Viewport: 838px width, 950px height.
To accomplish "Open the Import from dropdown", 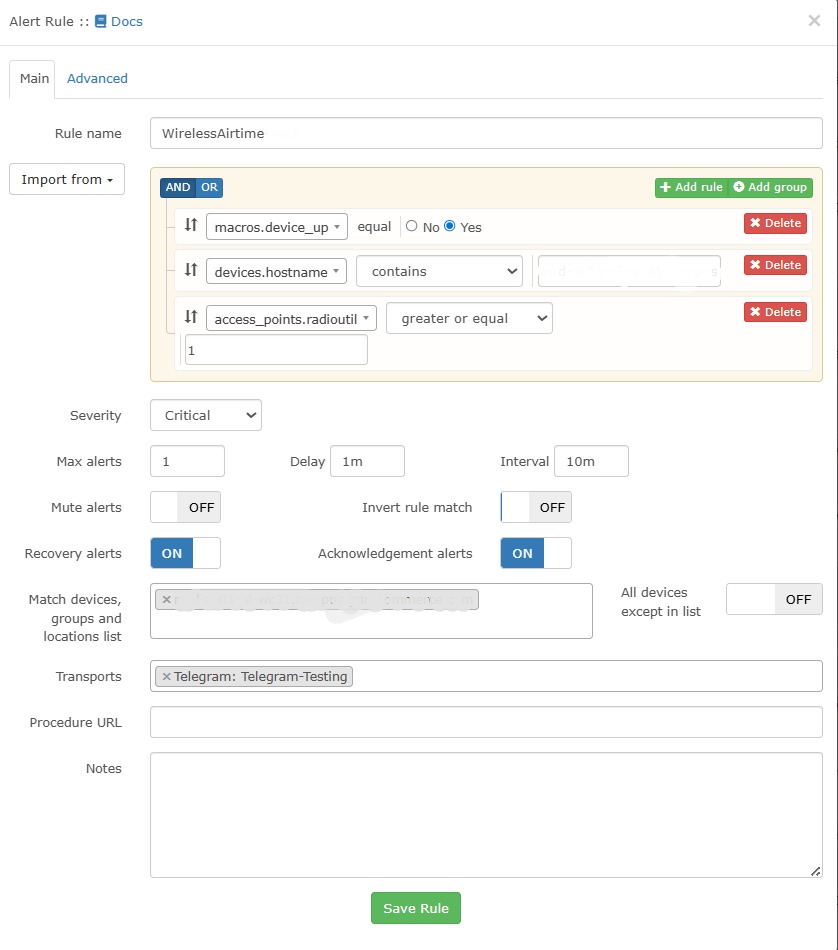I will pyautogui.click(x=66, y=179).
